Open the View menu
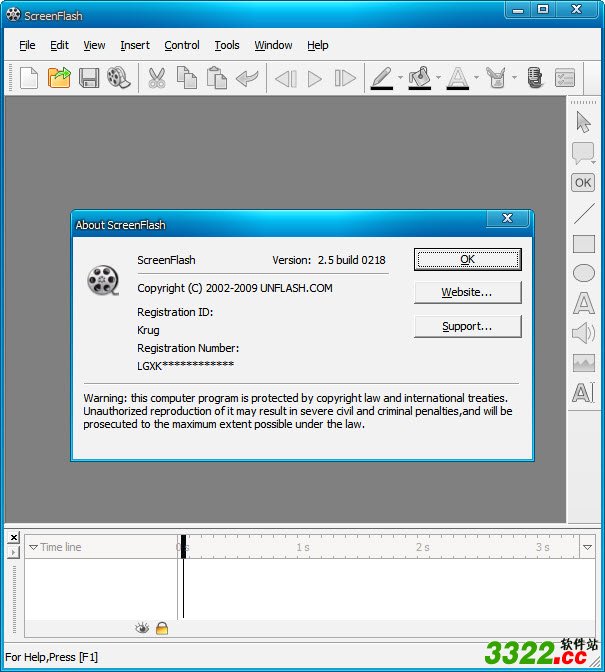The height and width of the screenshot is (672, 605). point(94,45)
